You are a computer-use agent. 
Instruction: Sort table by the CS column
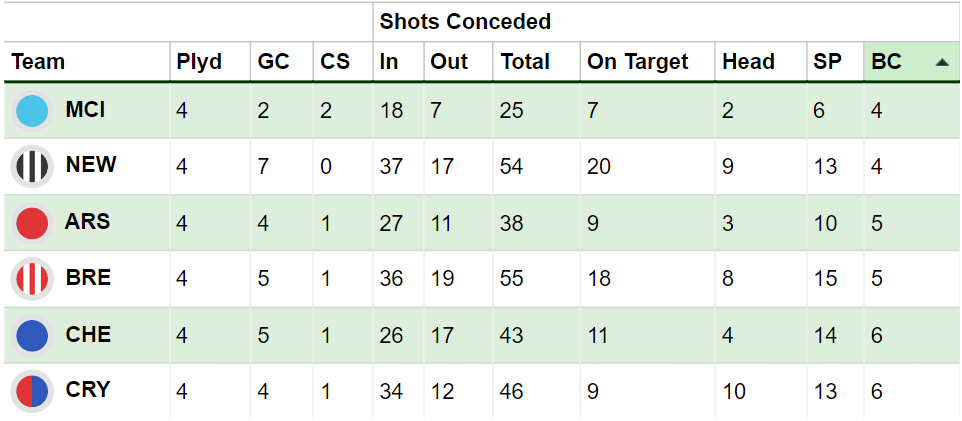(x=334, y=62)
